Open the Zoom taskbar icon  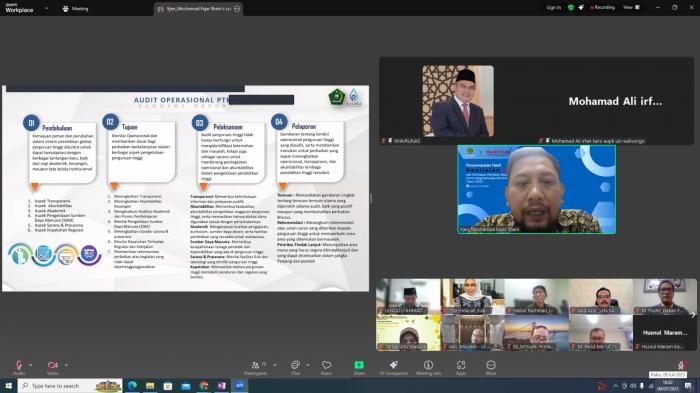(x=239, y=385)
